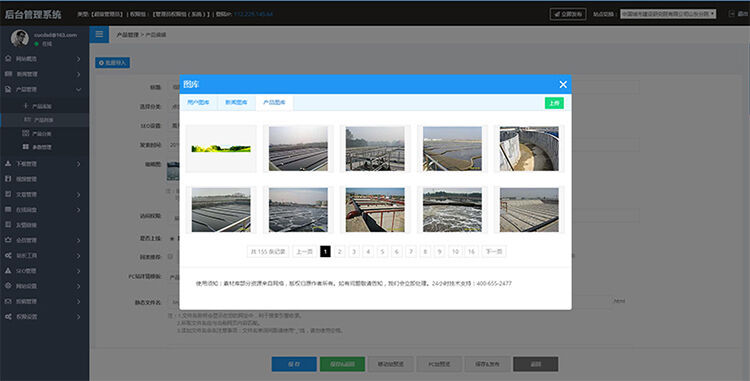Screen dimensions: 750x381
Task: Expand the 网站设置 chevron
Action: pos(78,286)
